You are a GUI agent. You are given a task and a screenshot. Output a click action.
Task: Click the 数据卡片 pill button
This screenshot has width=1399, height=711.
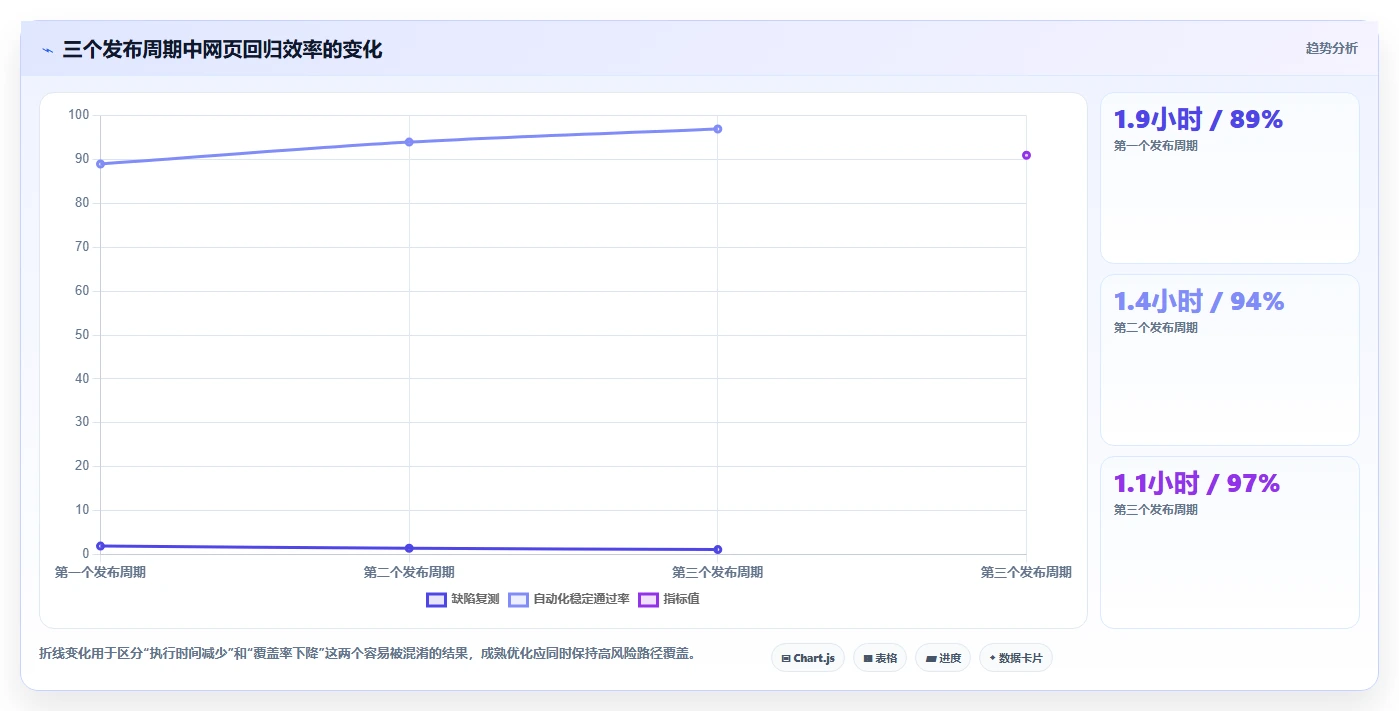pyautogui.click(x=1016, y=658)
